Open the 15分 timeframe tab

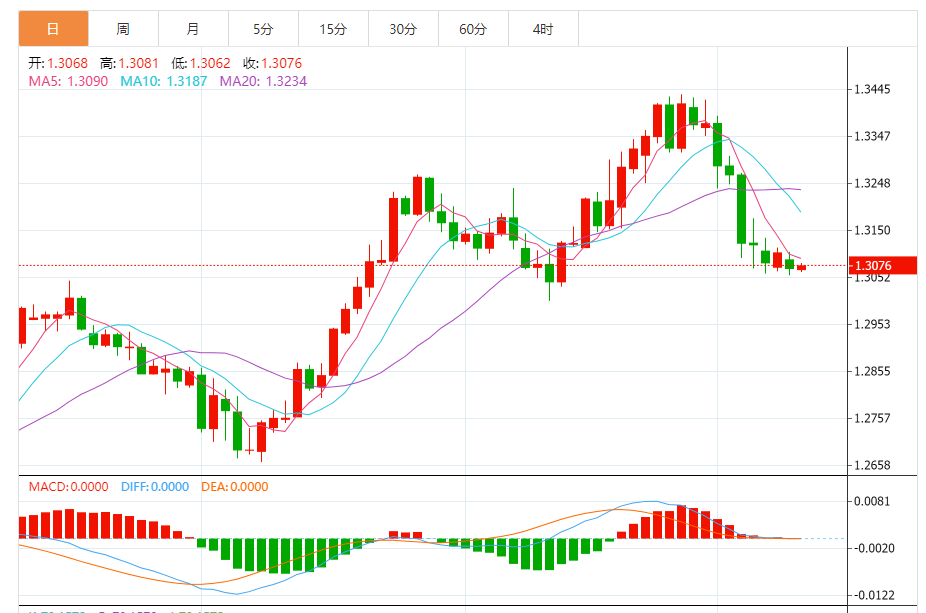pyautogui.click(x=333, y=28)
